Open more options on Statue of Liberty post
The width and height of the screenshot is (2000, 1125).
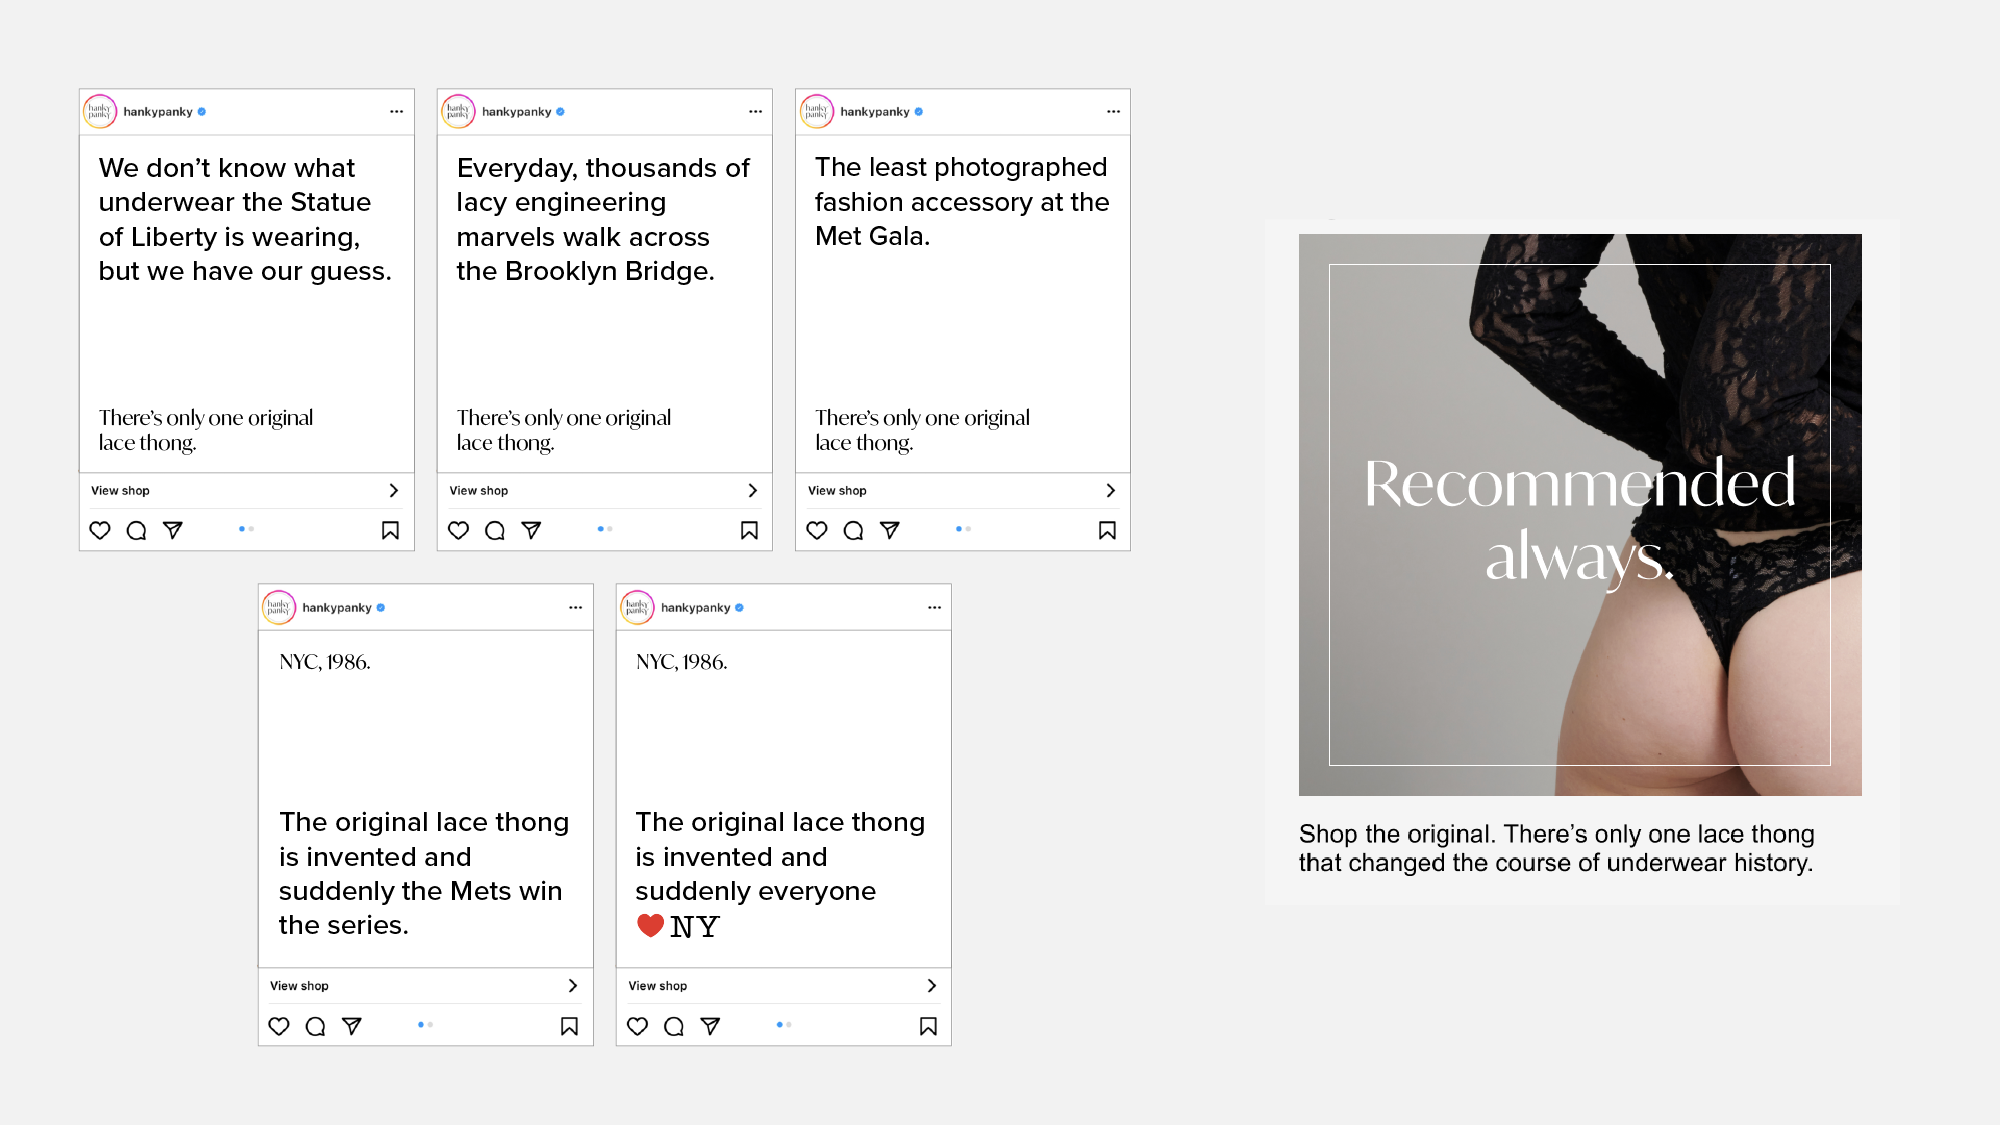pos(397,112)
